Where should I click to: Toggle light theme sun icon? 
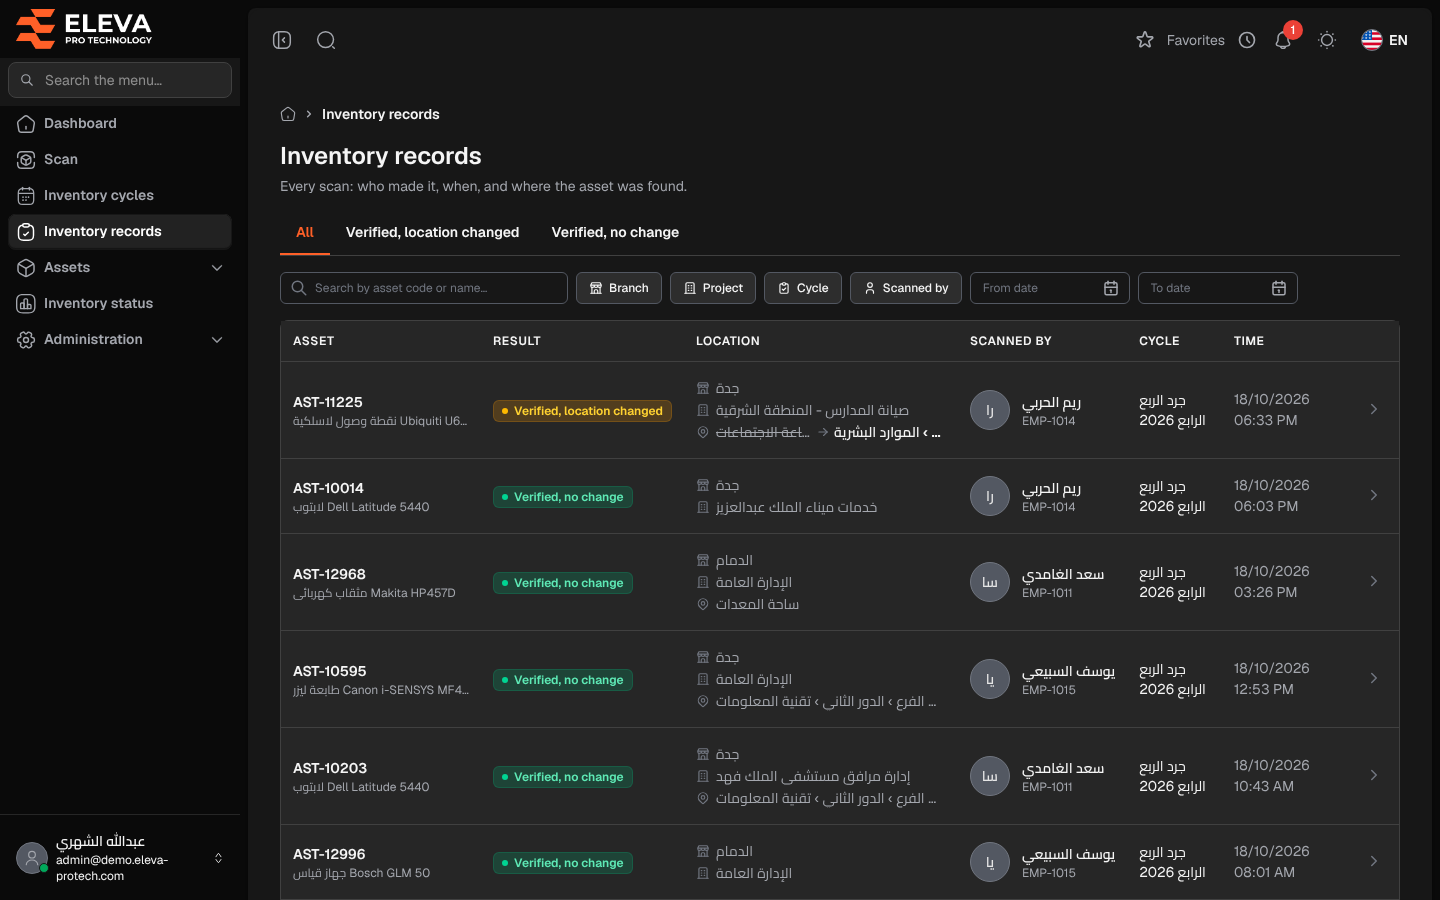tap(1327, 40)
